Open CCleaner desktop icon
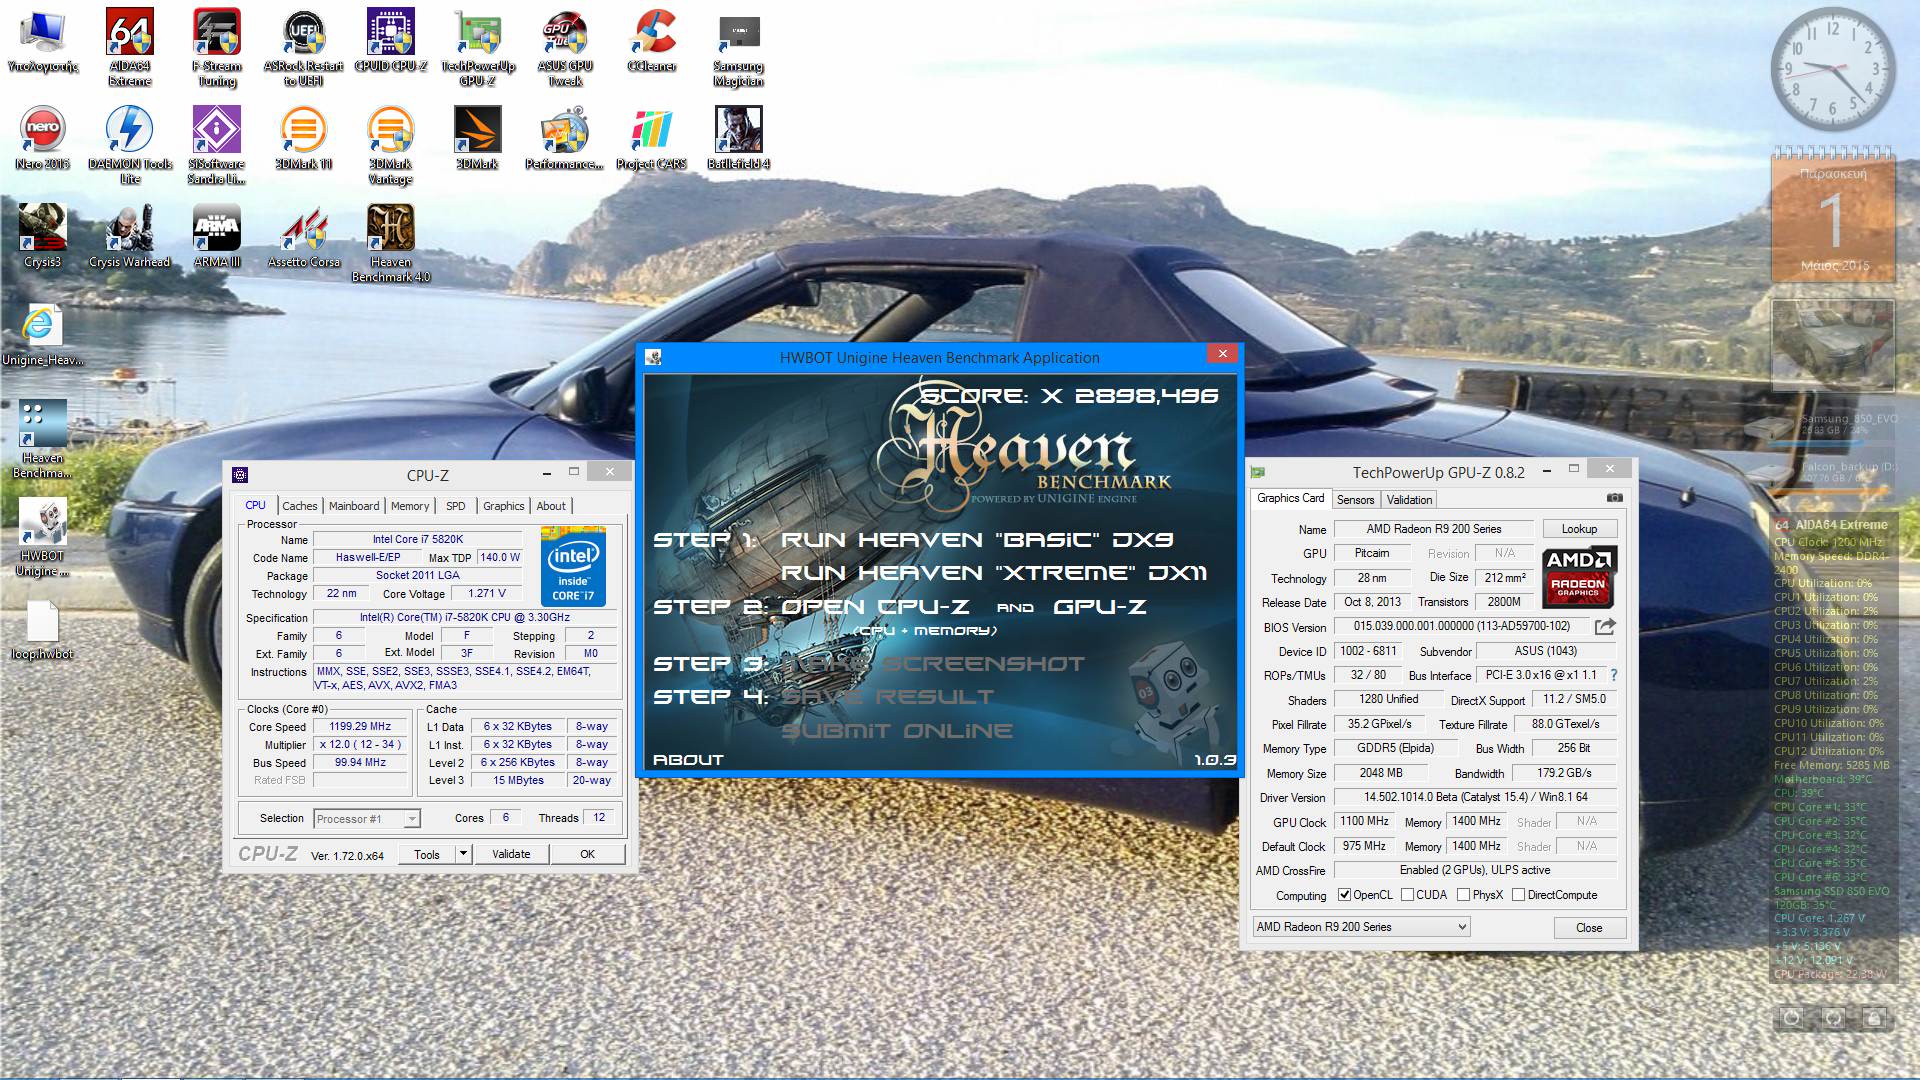Viewport: 1920px width, 1080px height. (652, 40)
